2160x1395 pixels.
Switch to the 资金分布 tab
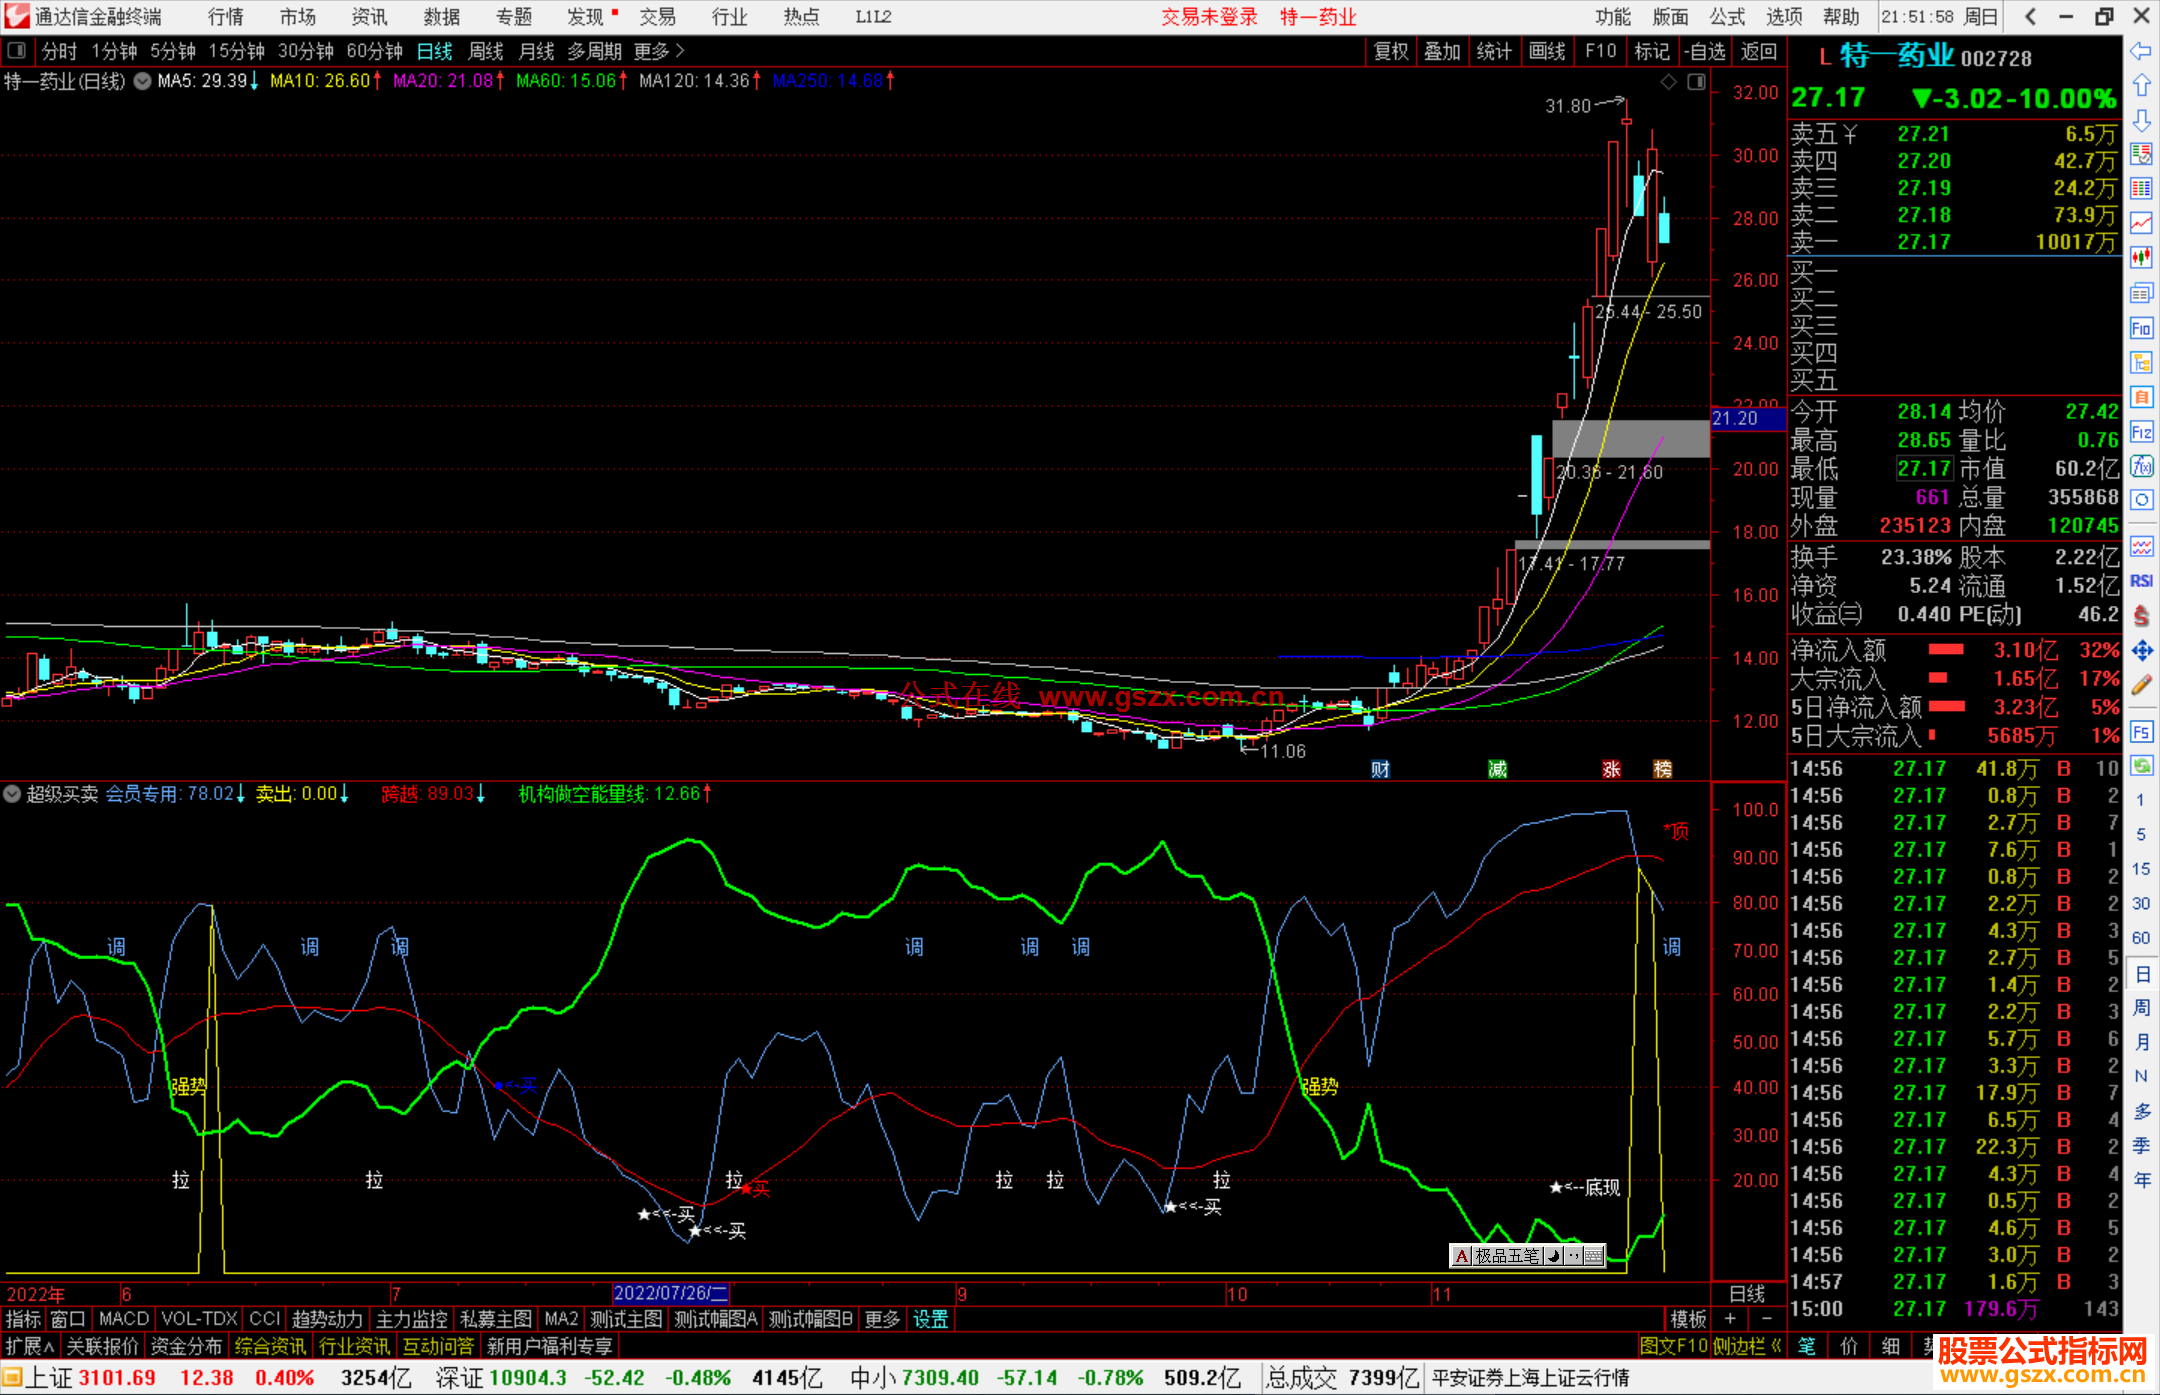pos(187,1347)
